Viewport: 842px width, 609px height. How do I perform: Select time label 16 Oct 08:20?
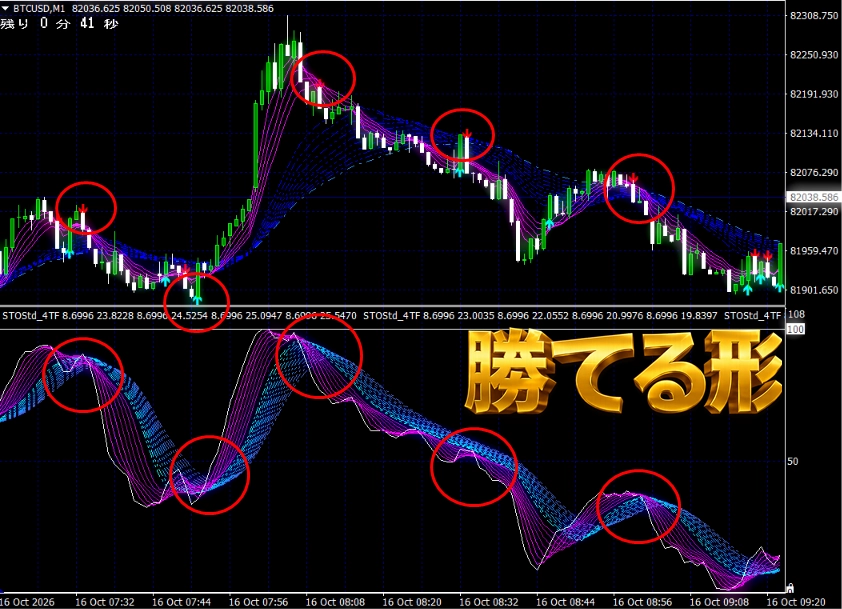tap(412, 602)
